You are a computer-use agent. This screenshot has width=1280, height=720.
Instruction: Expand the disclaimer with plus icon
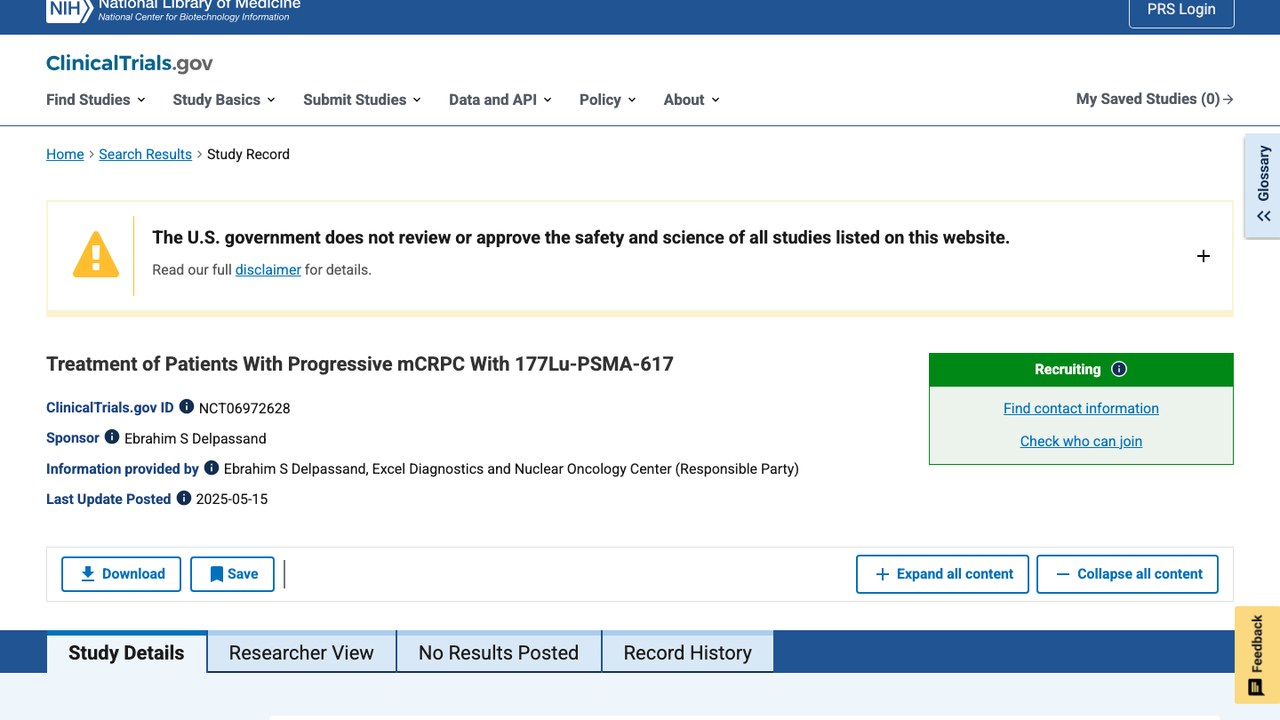coord(1203,256)
